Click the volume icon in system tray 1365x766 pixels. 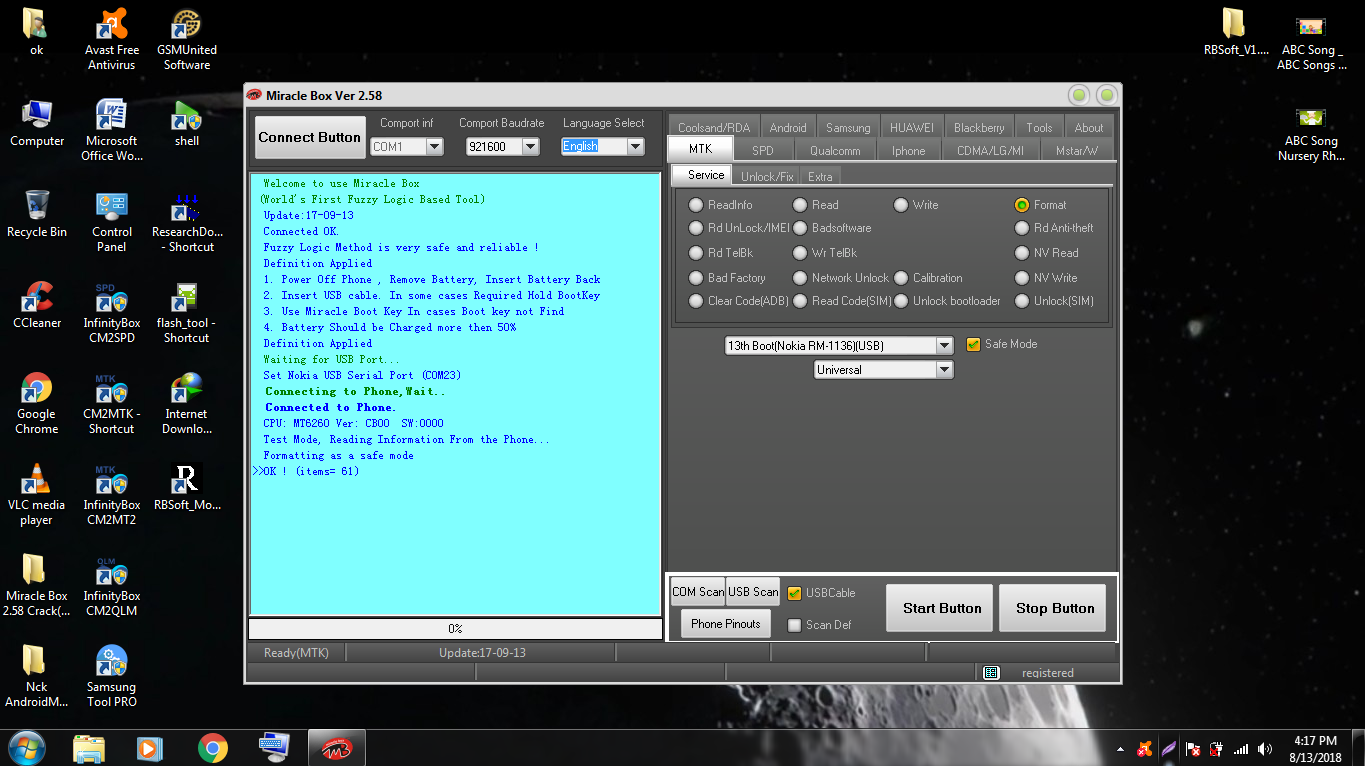coord(1266,749)
